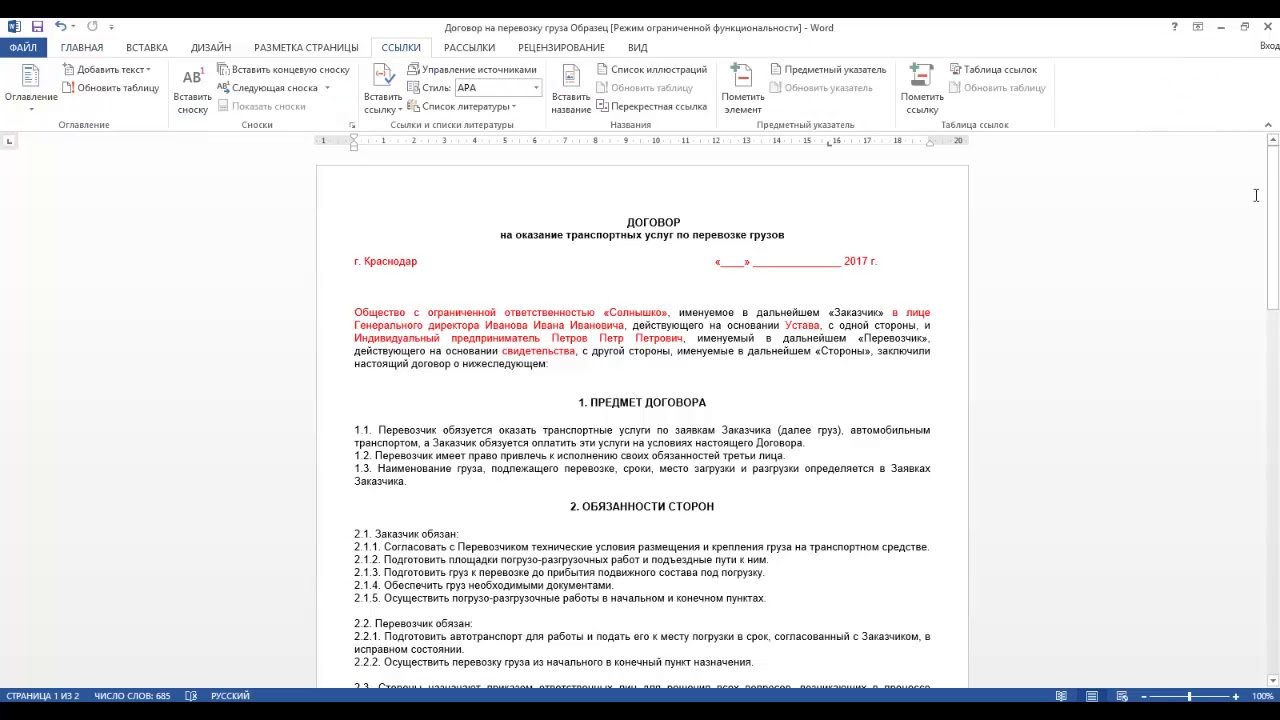Switch to the ДИЗАЙН (Design) tab
Screen dimensions: 1280x720
[x=211, y=47]
